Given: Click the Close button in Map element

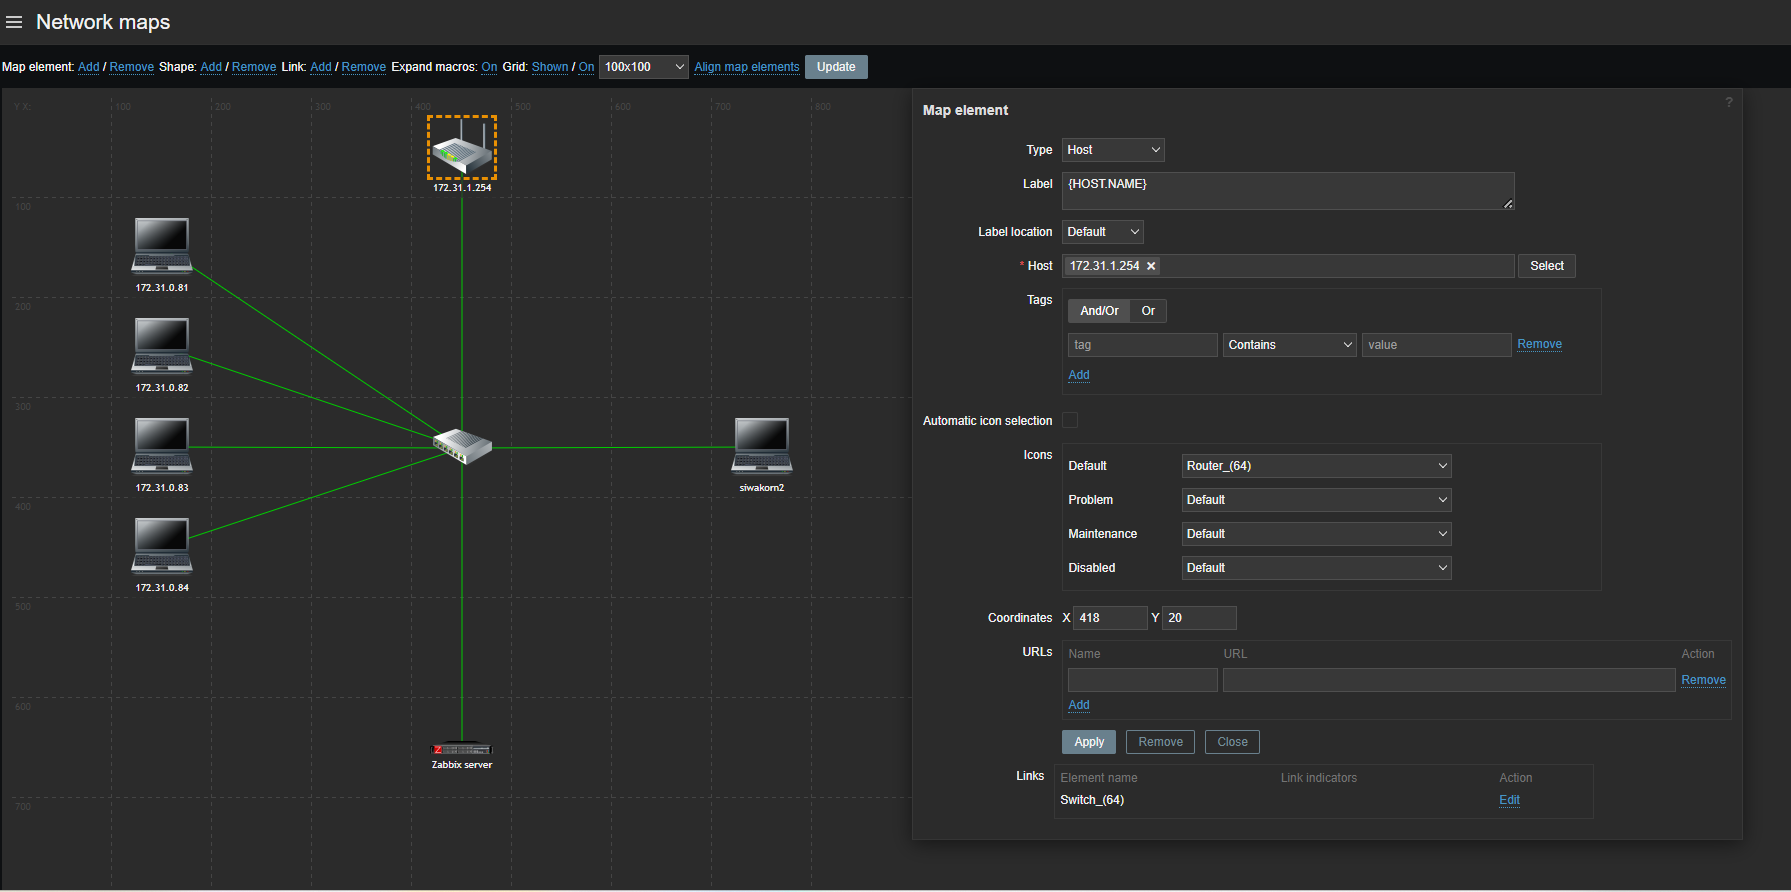Looking at the screenshot, I should [x=1232, y=742].
